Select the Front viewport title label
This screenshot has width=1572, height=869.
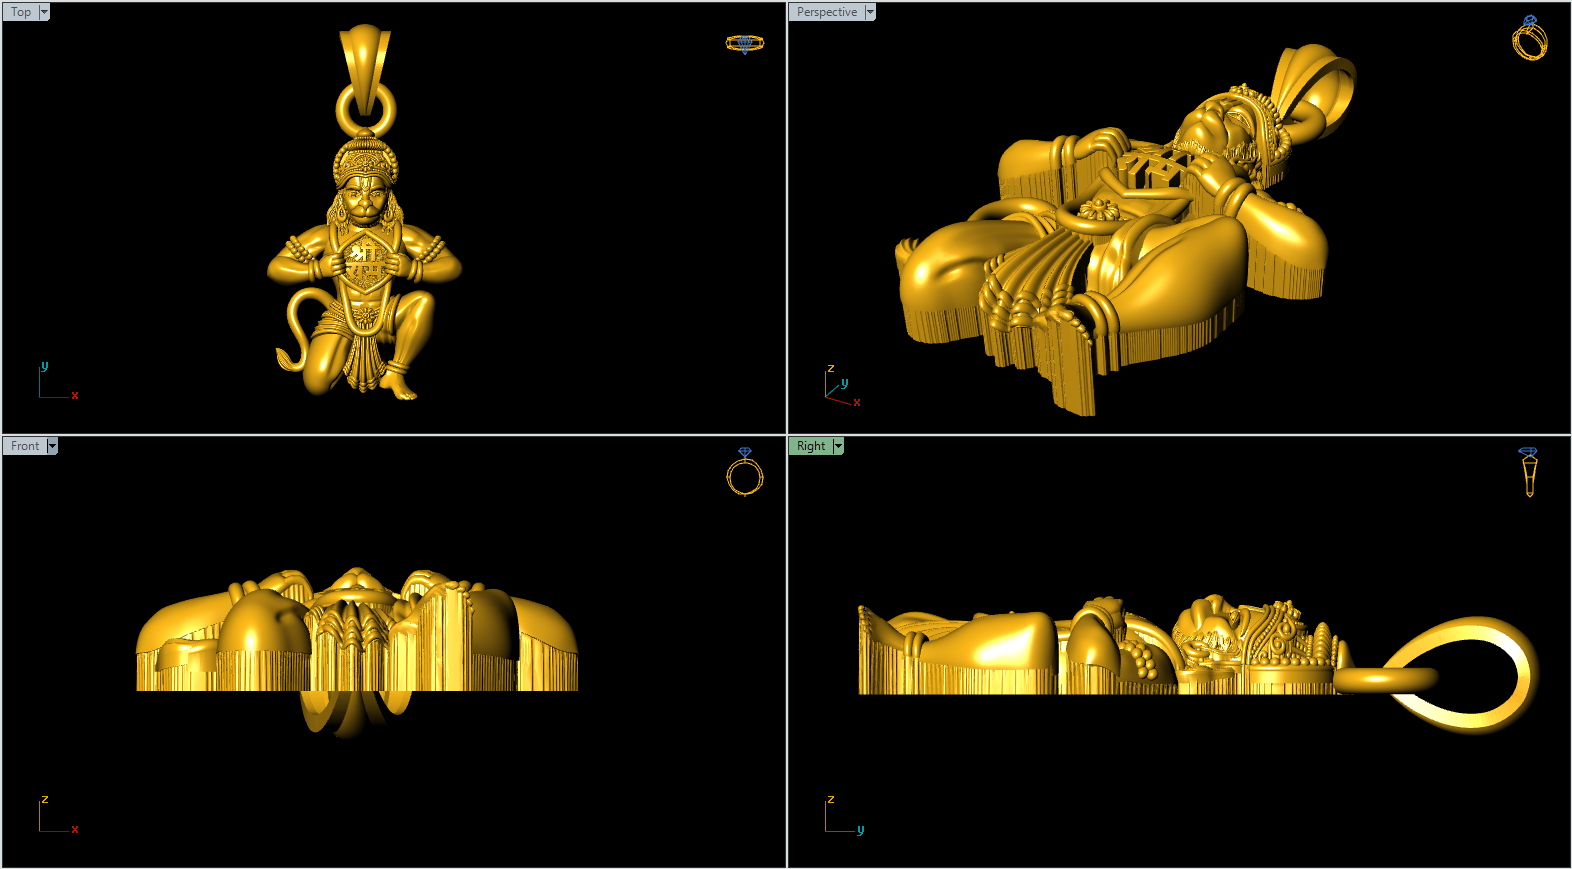[25, 446]
